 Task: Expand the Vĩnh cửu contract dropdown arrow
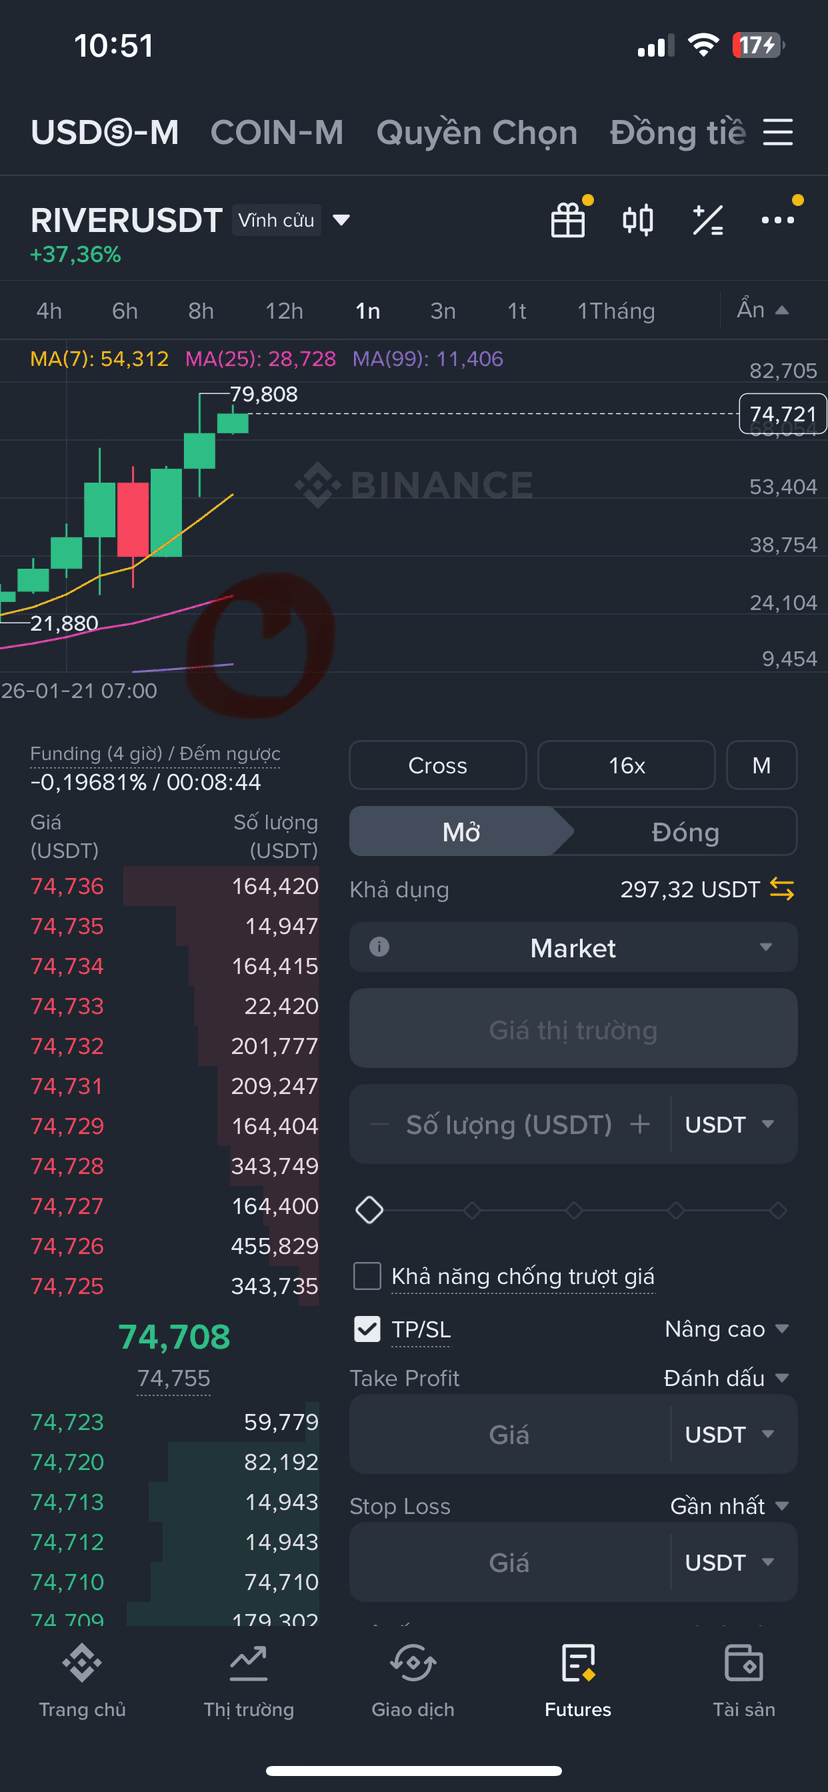click(341, 220)
